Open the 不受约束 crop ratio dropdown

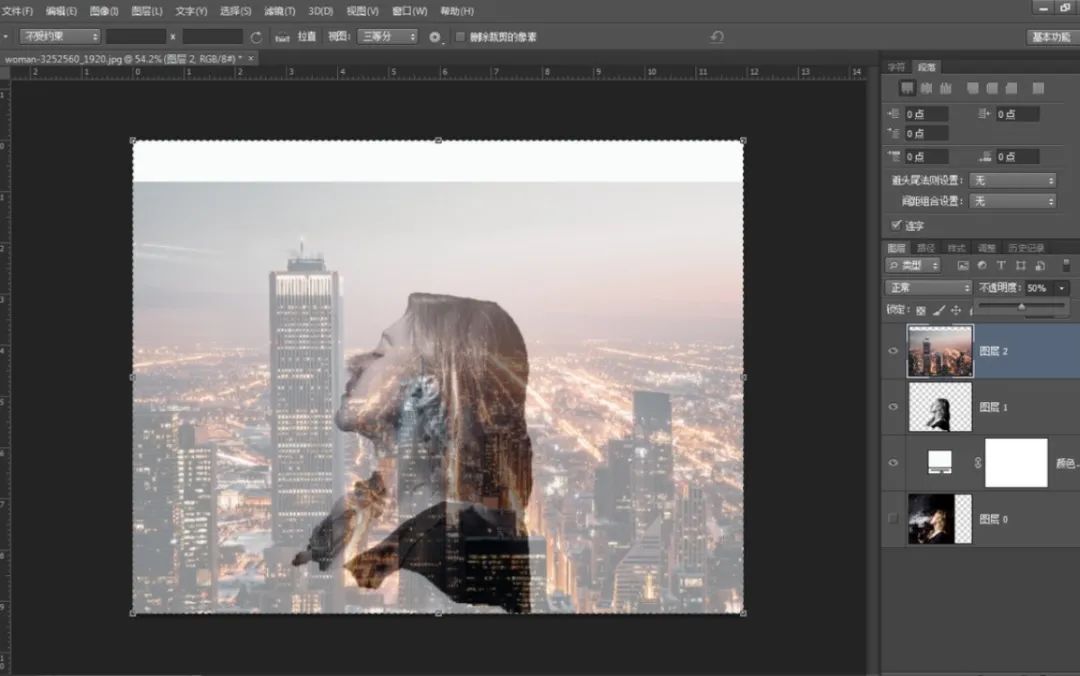click(x=60, y=37)
